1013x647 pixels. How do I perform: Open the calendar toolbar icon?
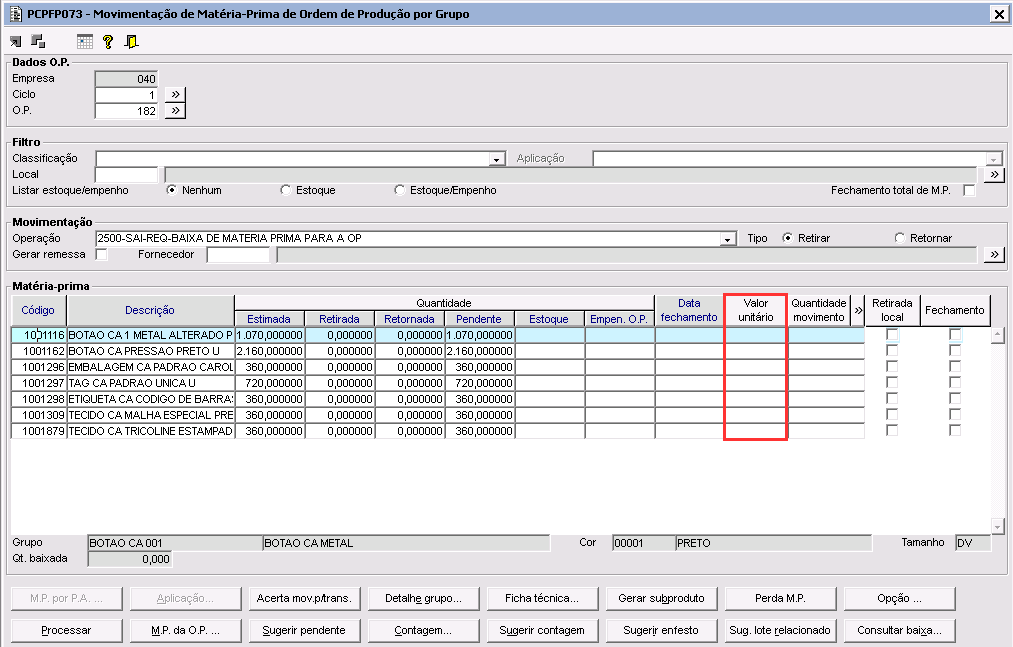point(85,42)
